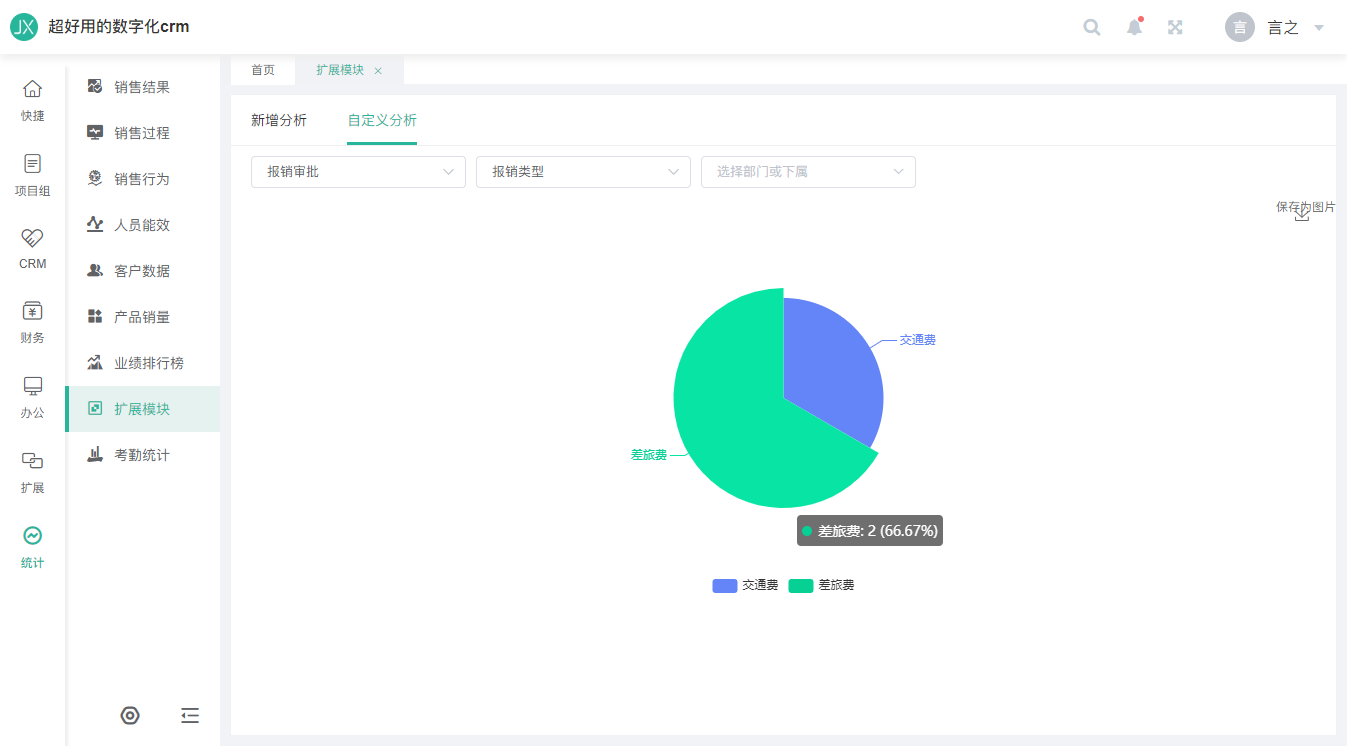The image size is (1347, 746).
Task: Click the 人员能效 icon
Action: 95,224
